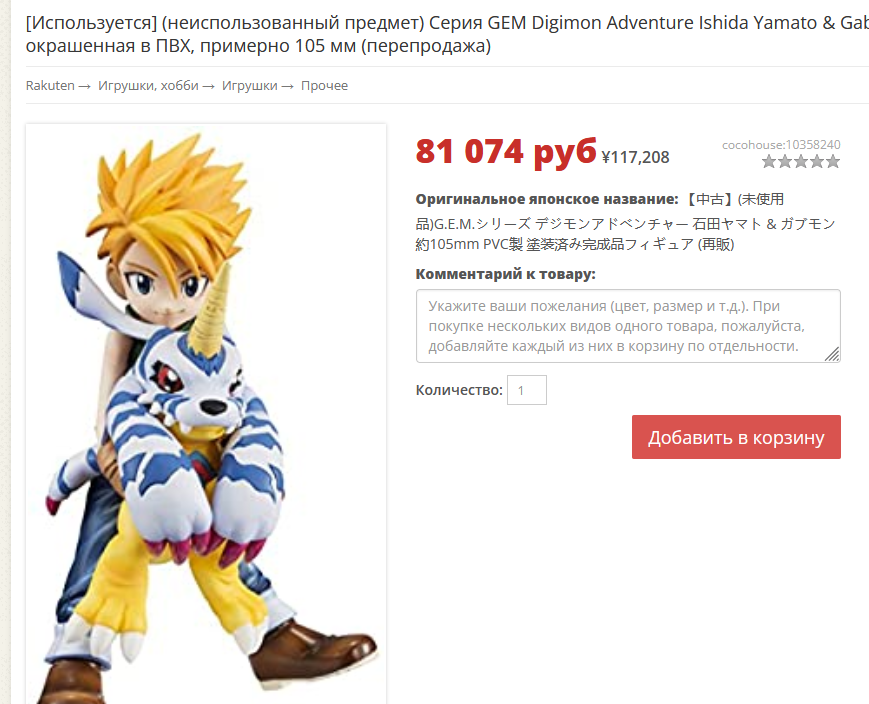Click the product title heading
This screenshot has height=704, width=869.
click(x=447, y=34)
